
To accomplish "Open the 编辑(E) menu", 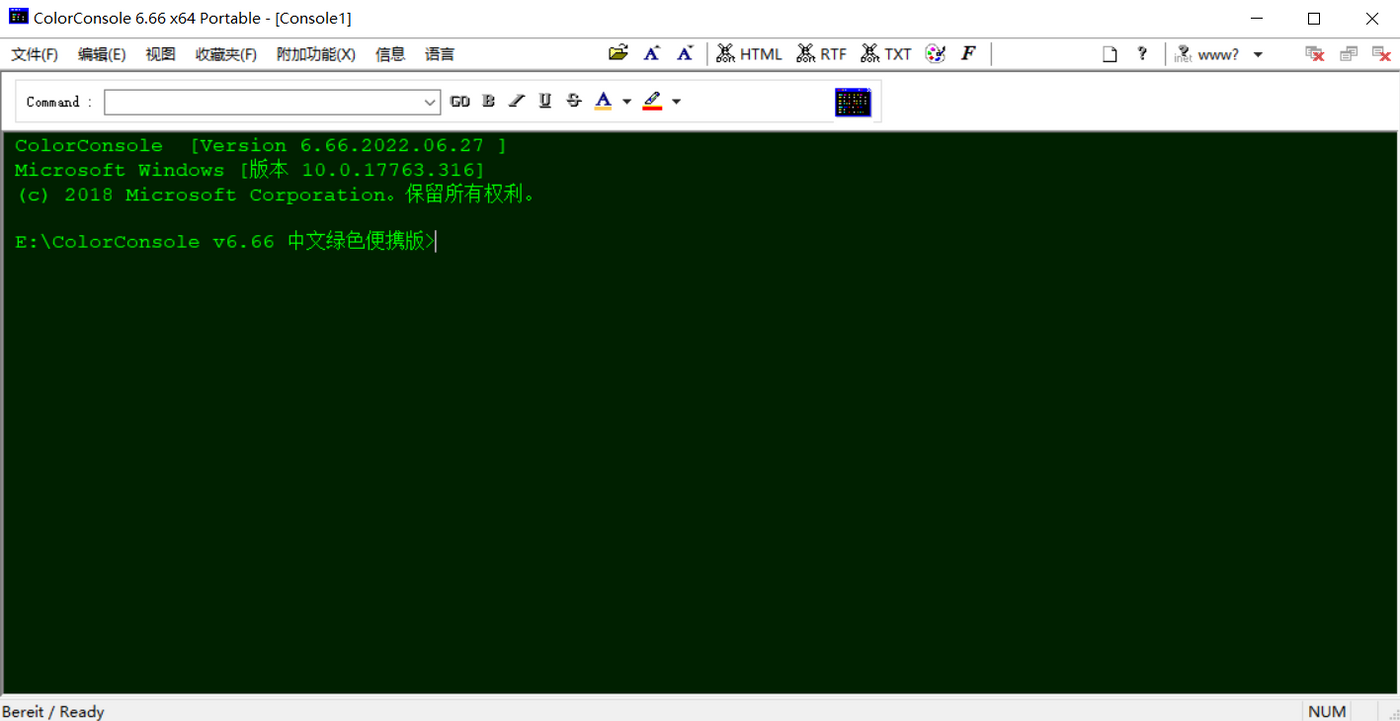I will point(102,54).
